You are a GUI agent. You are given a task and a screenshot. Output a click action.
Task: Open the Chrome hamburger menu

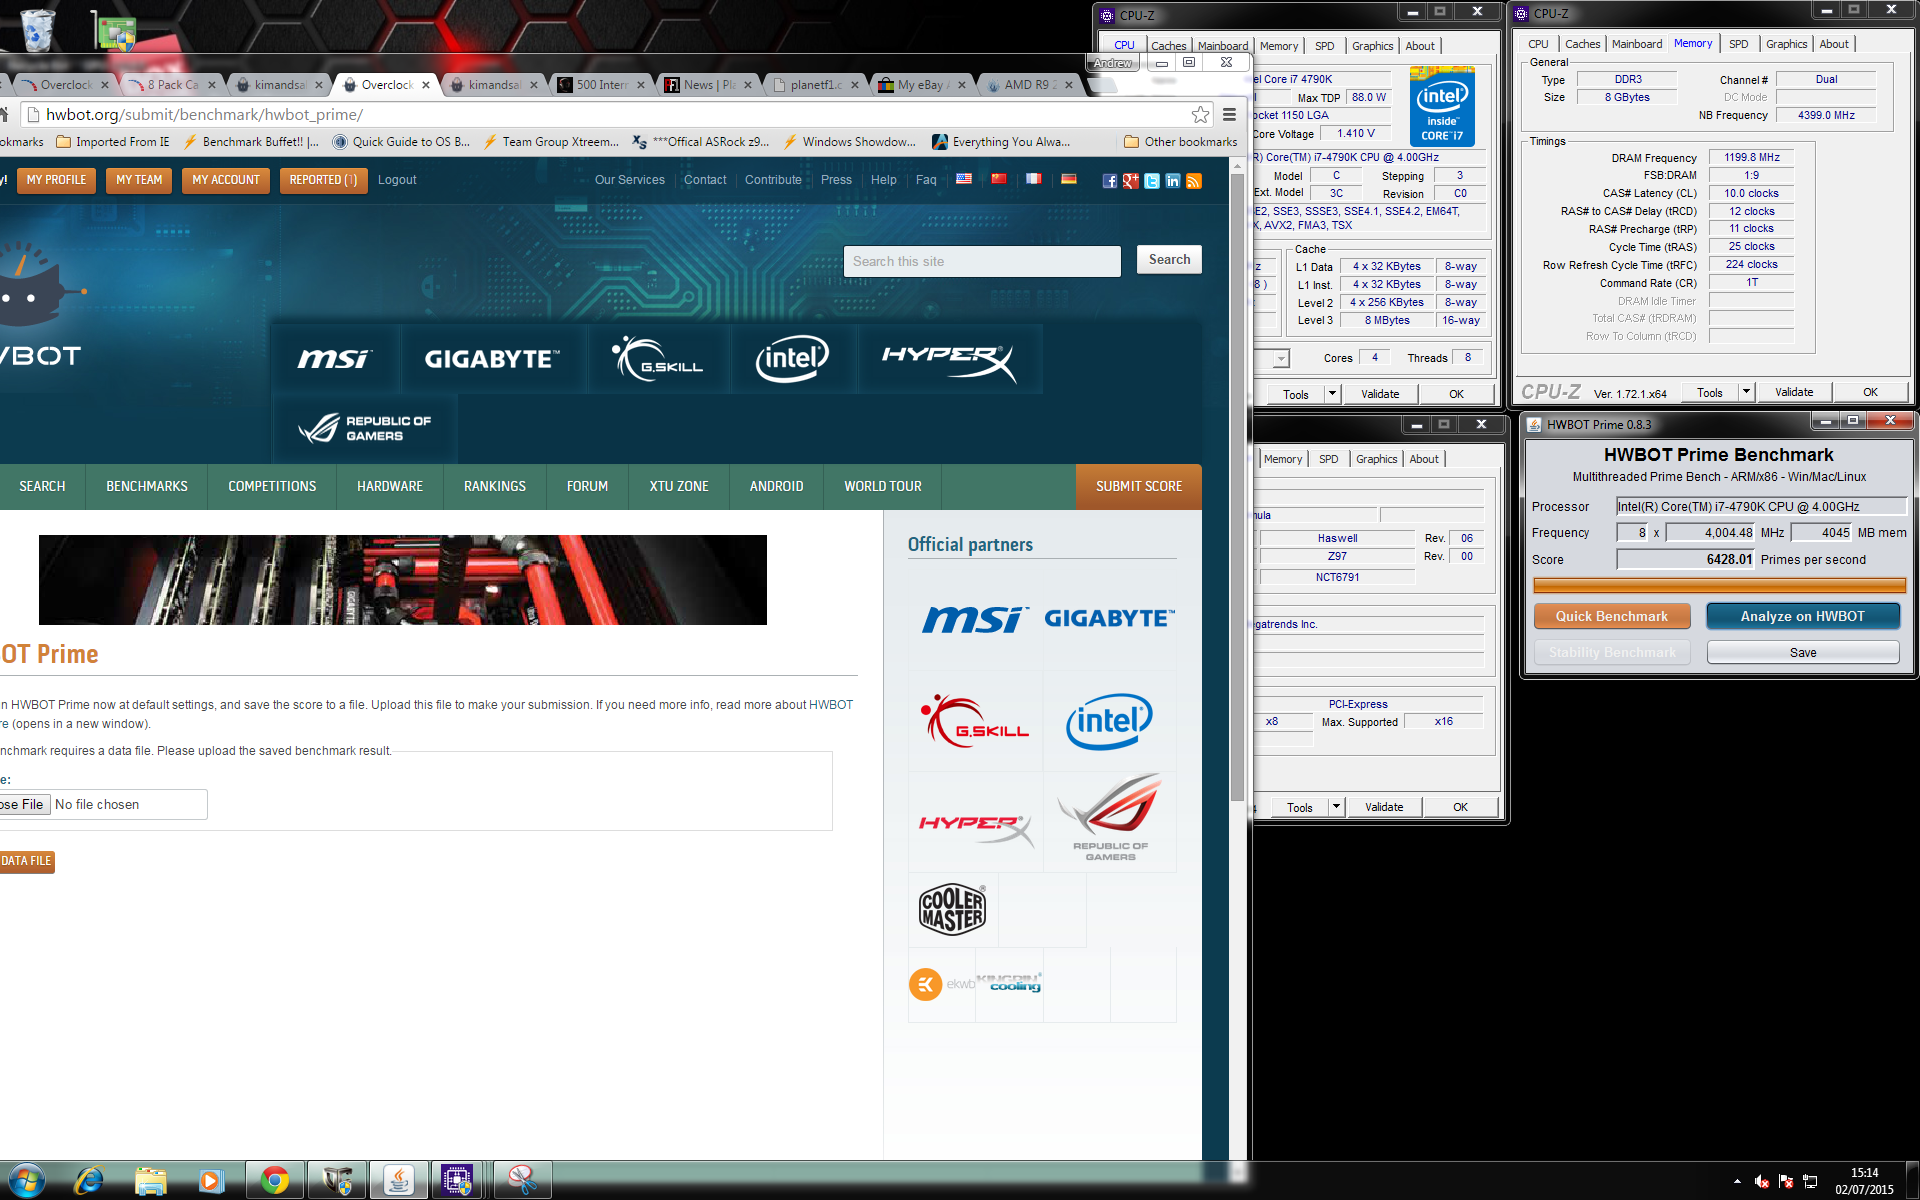tap(1230, 115)
